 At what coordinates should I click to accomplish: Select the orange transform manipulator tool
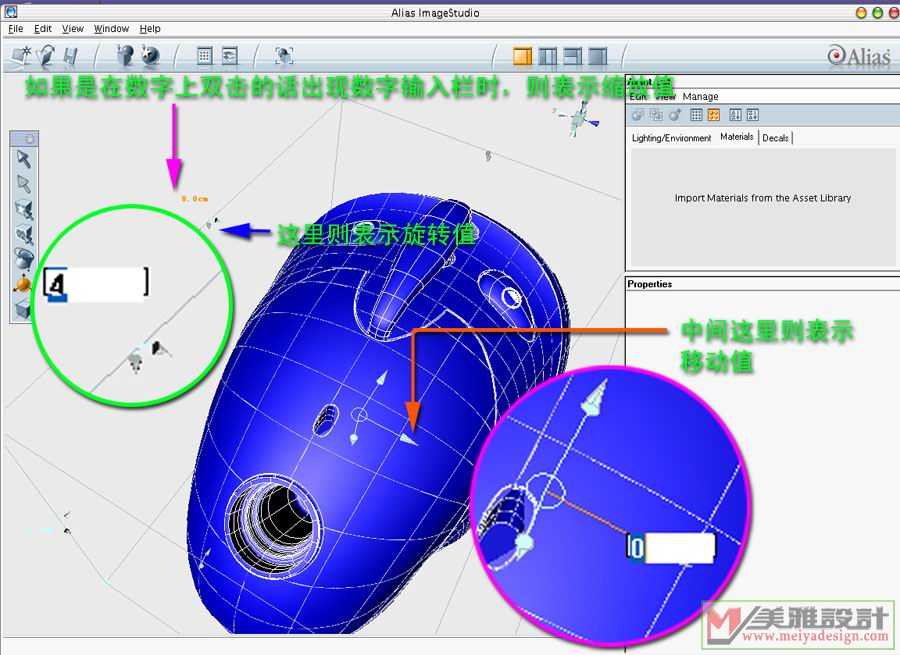point(22,284)
